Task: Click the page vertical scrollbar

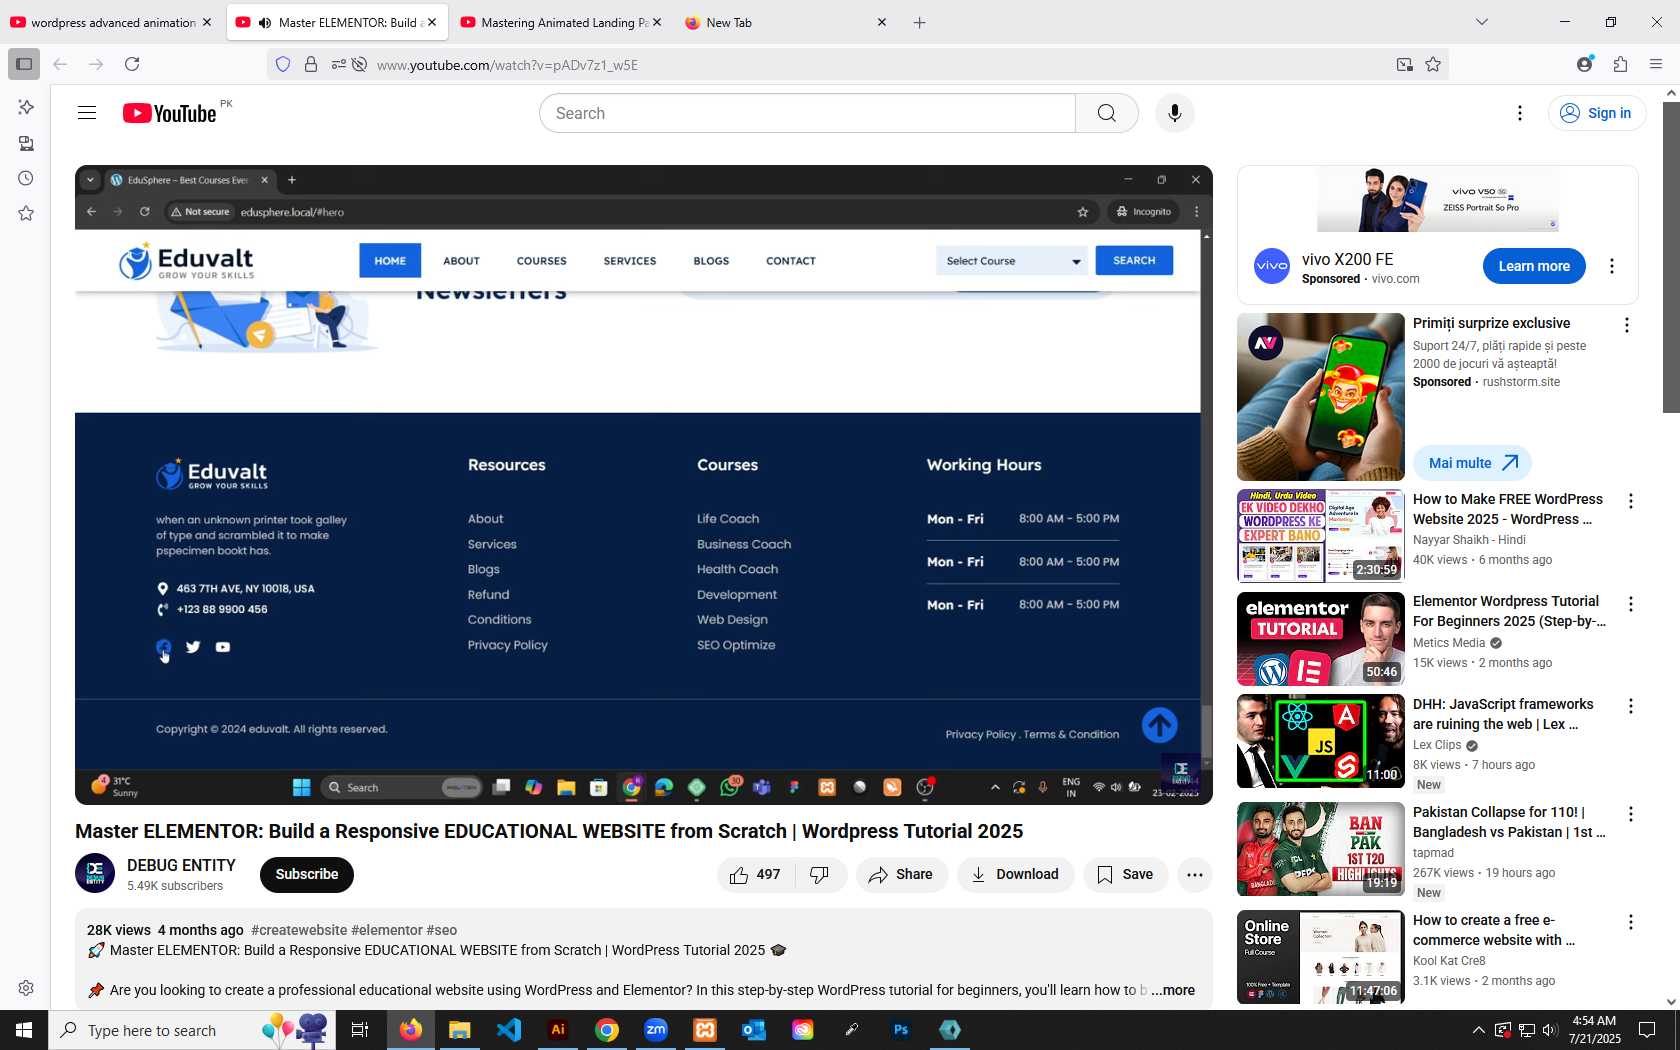Action: [x=1671, y=256]
